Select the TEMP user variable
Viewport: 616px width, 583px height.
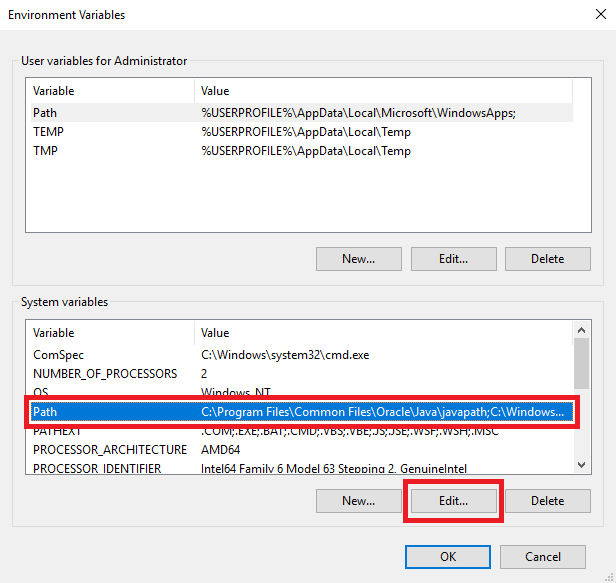pyautogui.click(x=301, y=132)
